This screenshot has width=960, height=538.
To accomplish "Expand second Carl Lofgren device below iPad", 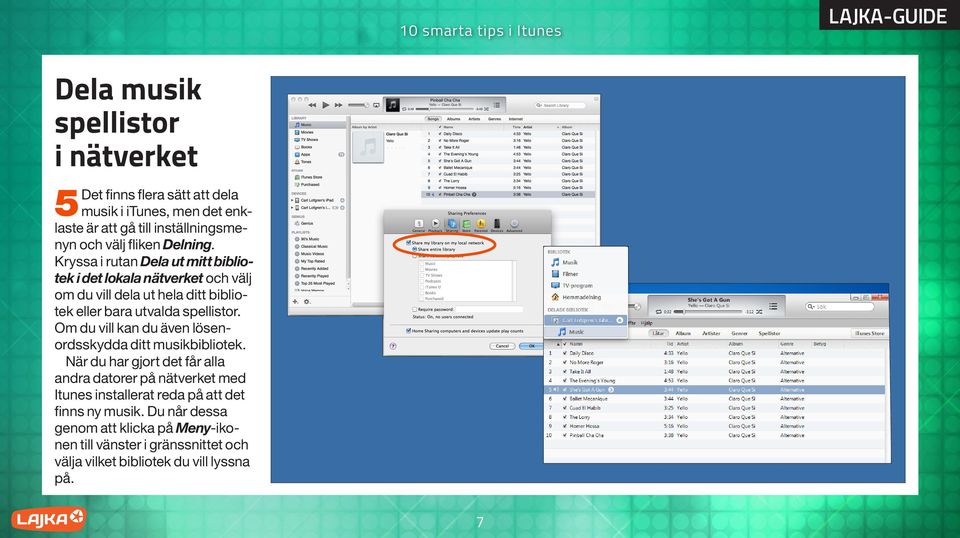I will pos(292,207).
